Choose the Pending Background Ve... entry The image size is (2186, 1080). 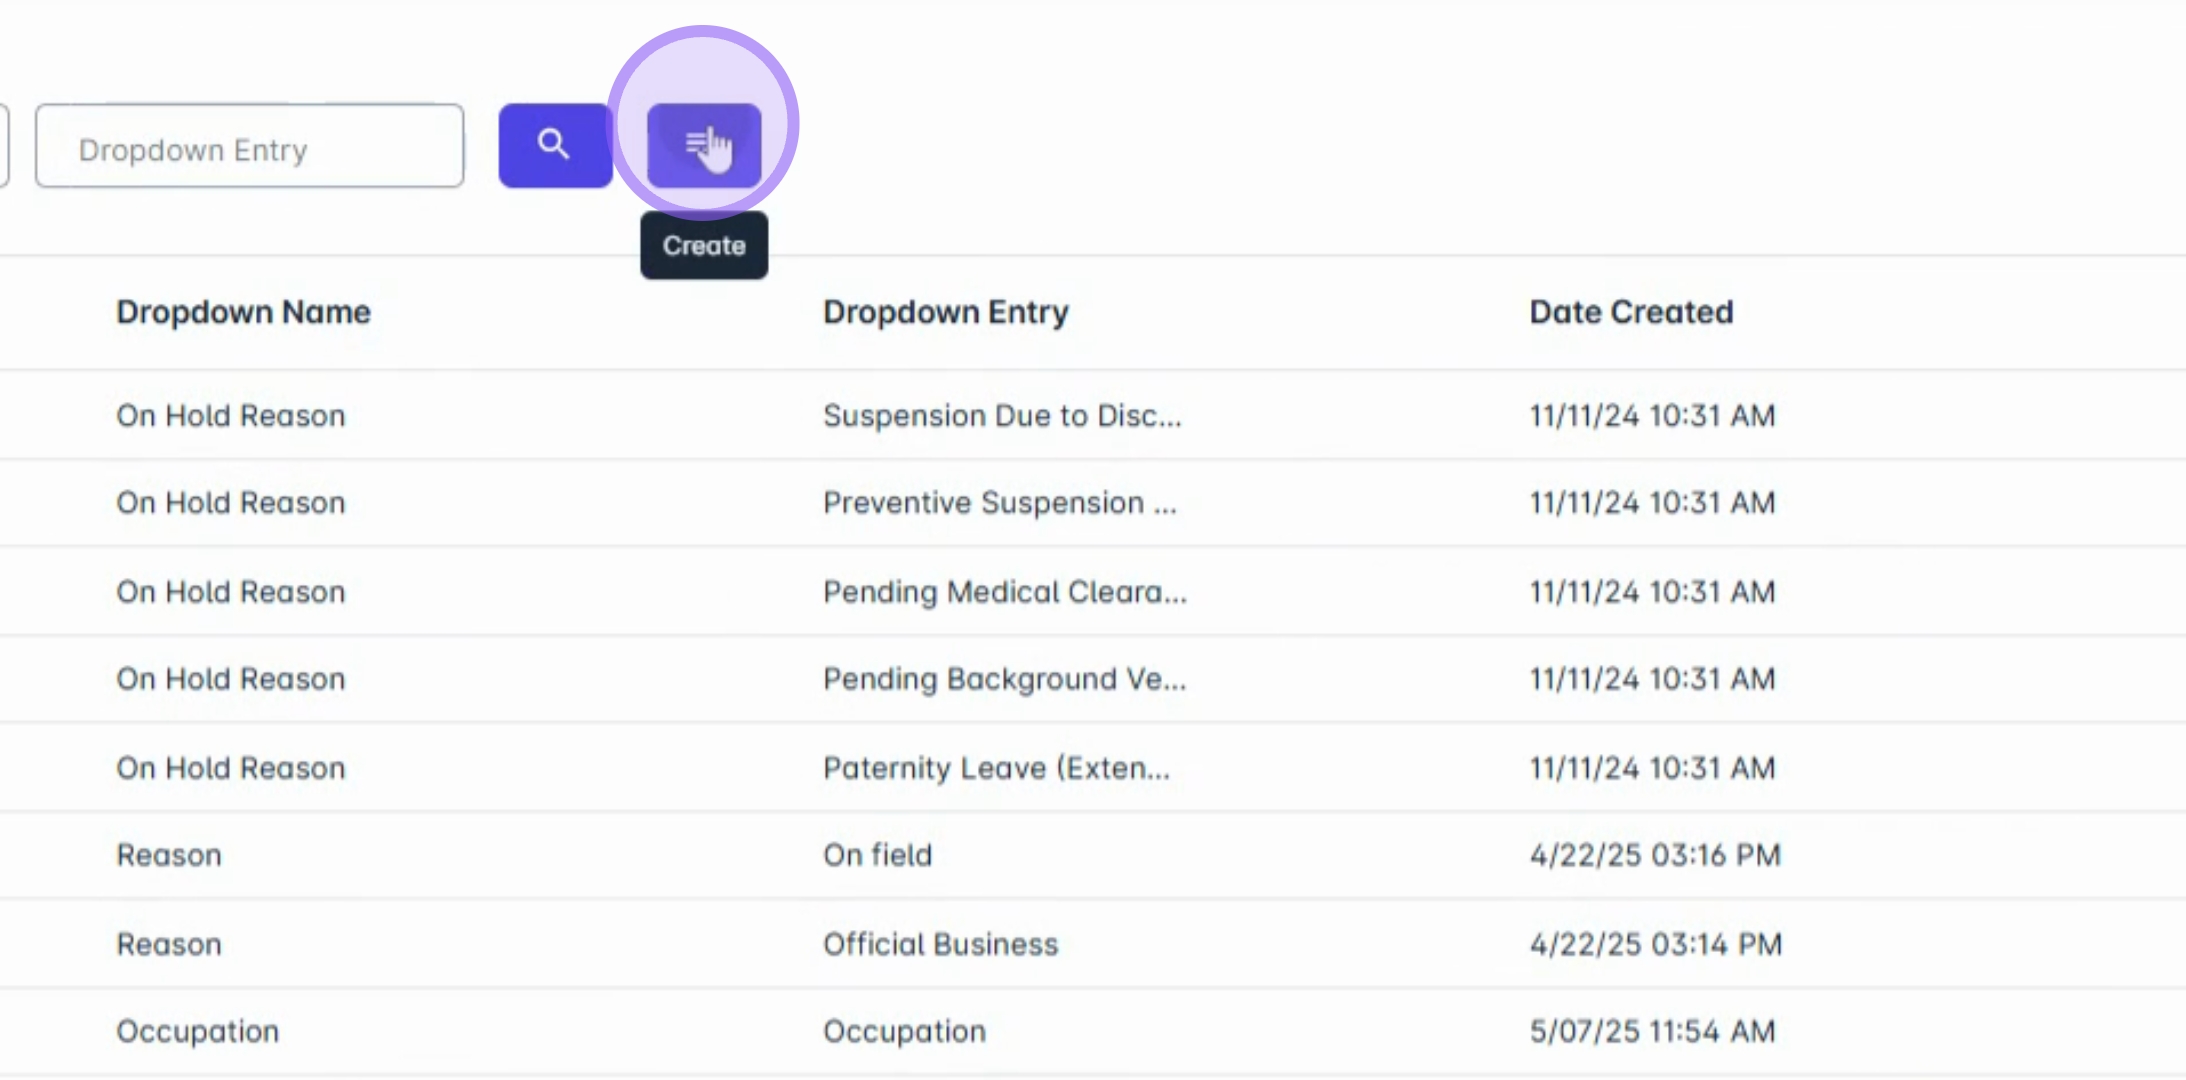[x=1004, y=679]
